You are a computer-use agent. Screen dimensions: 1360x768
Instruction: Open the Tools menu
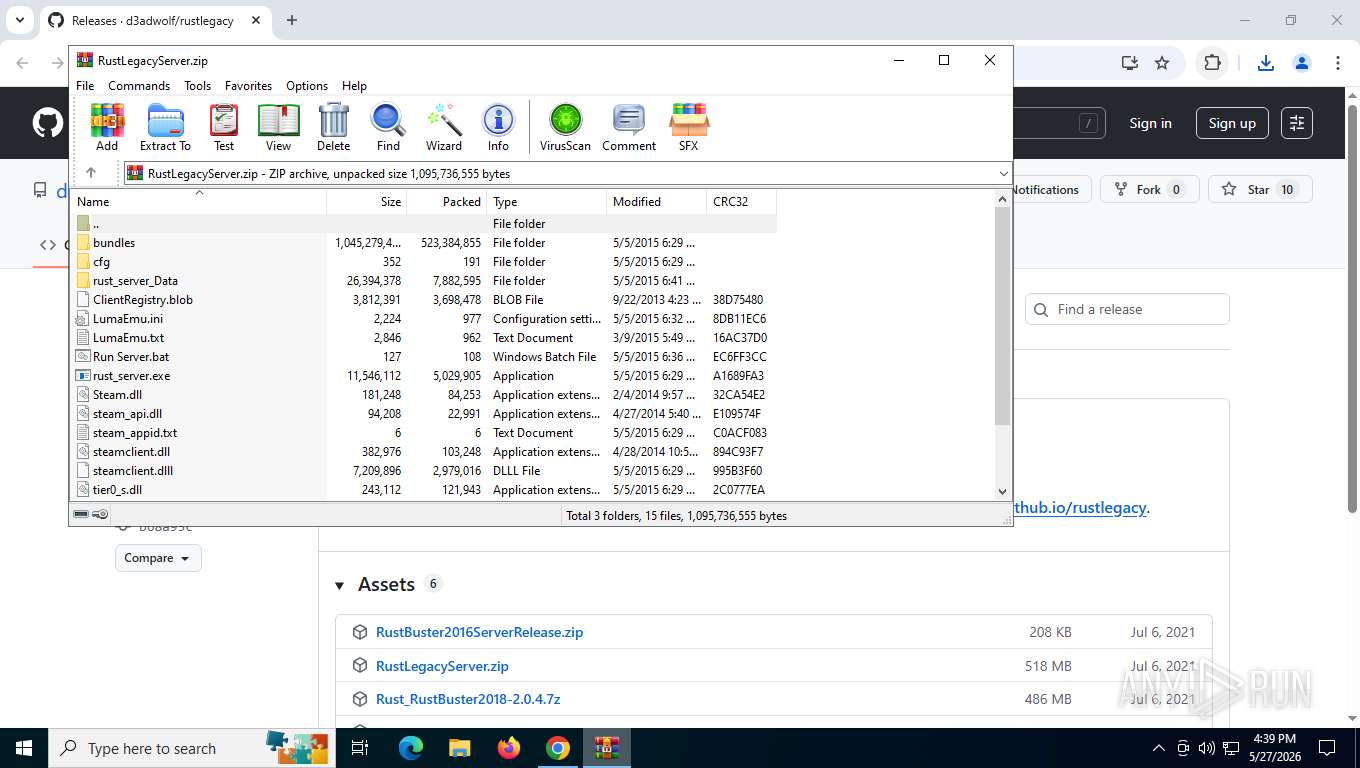point(197,86)
